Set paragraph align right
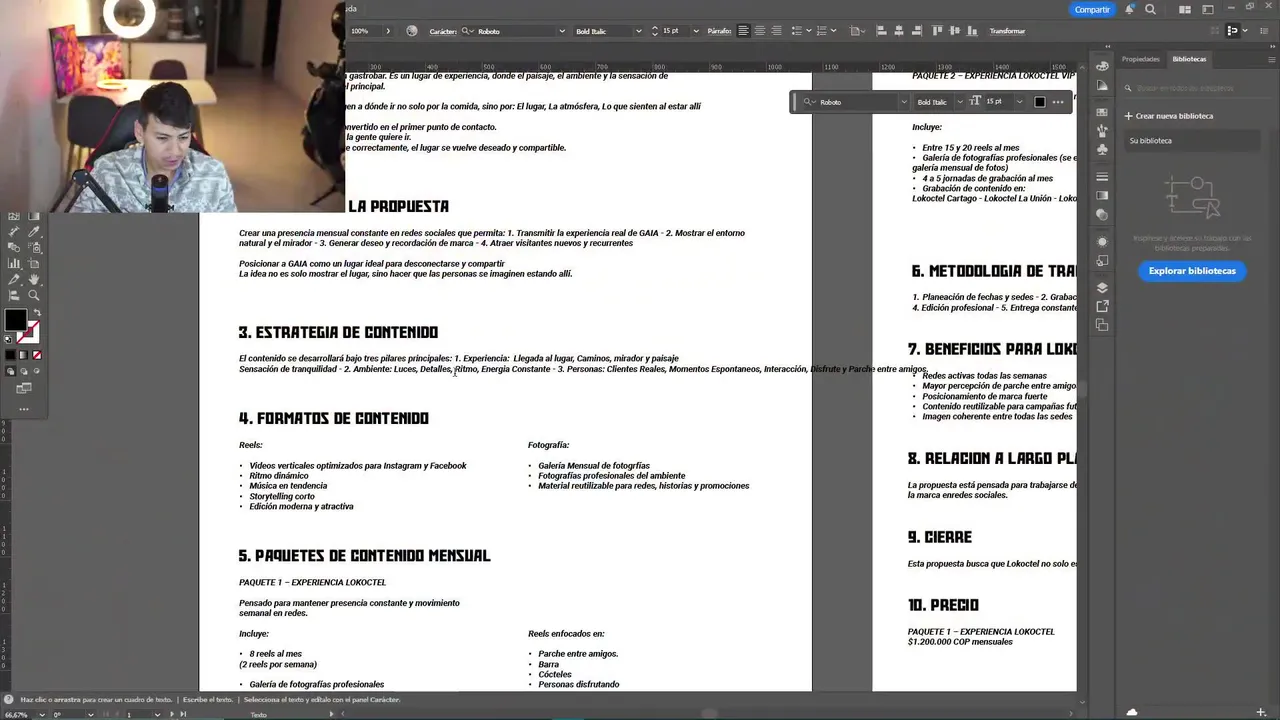 [x=776, y=31]
